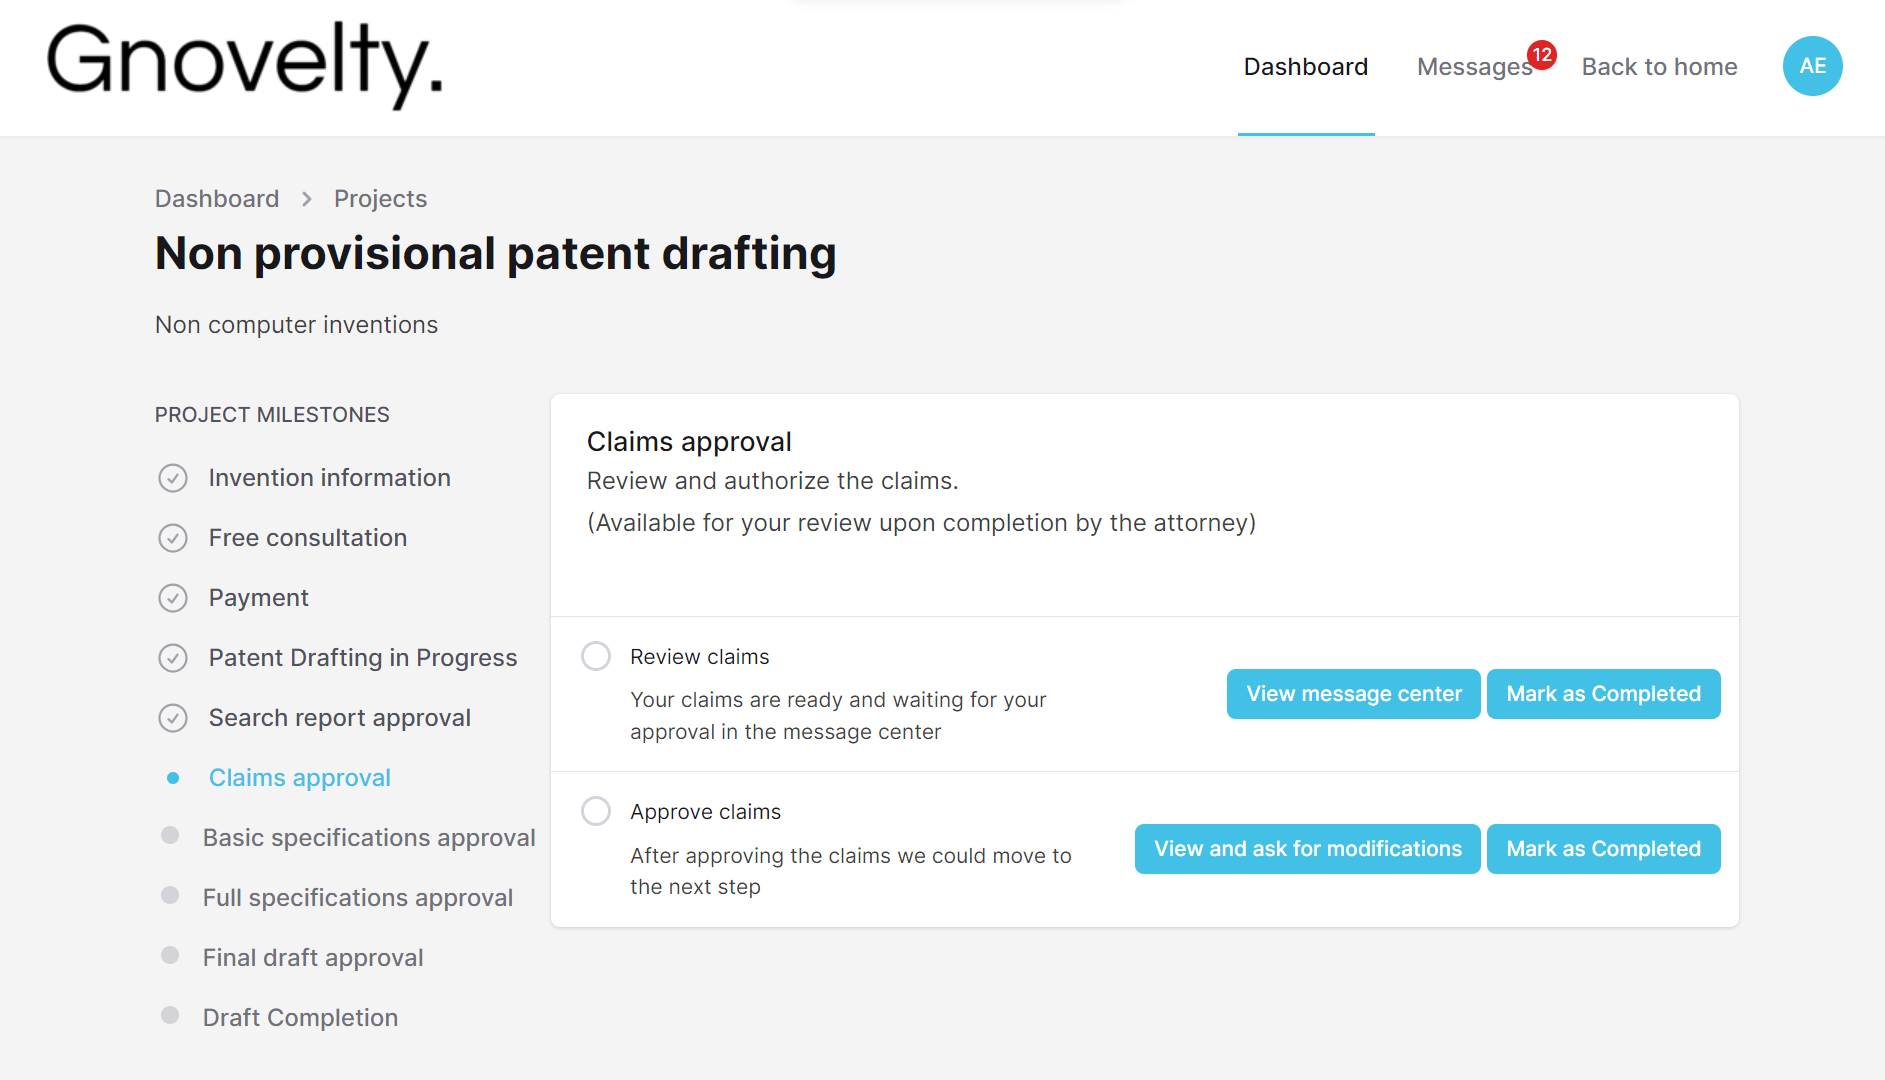Expand the Full specifications approval milestone
Screen dimensions: 1885x1080
(x=358, y=898)
